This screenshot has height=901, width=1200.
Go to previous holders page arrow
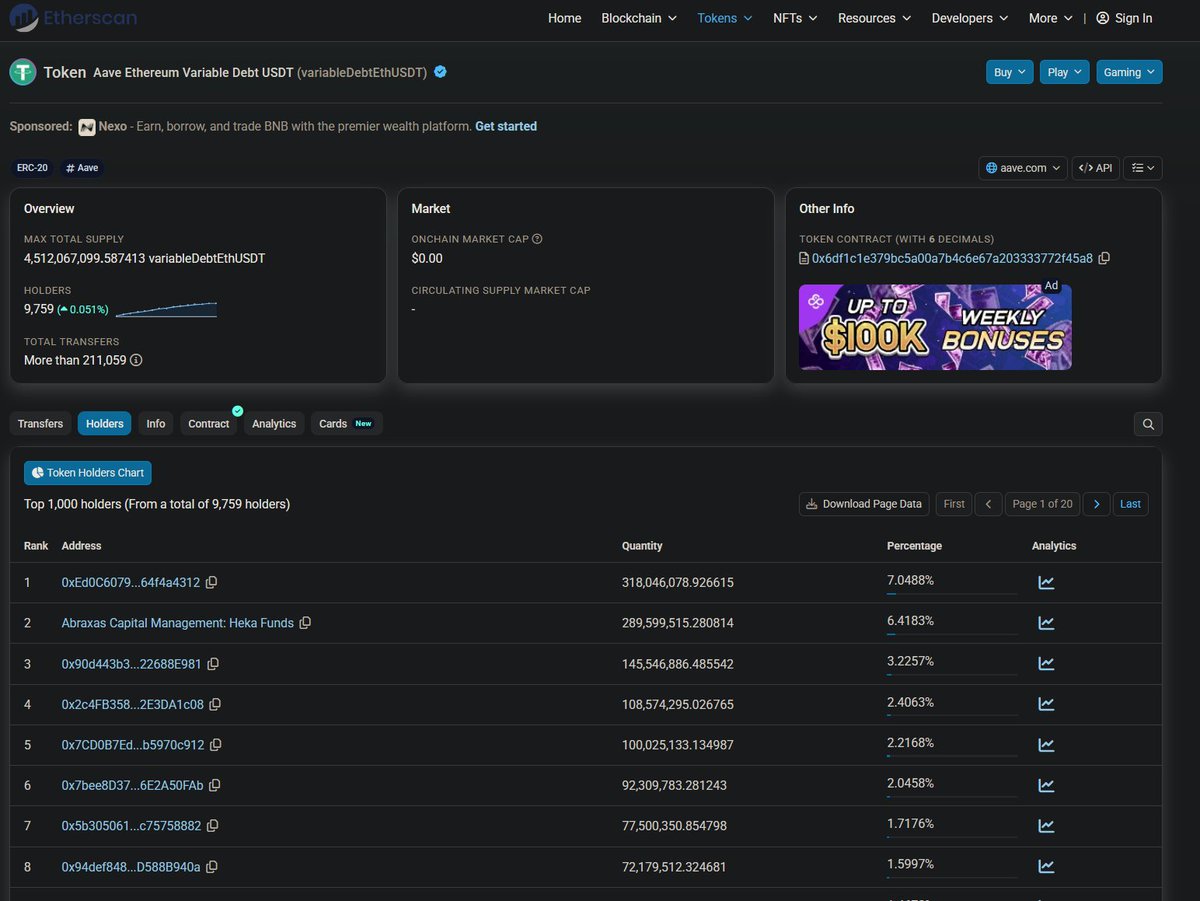coord(988,504)
